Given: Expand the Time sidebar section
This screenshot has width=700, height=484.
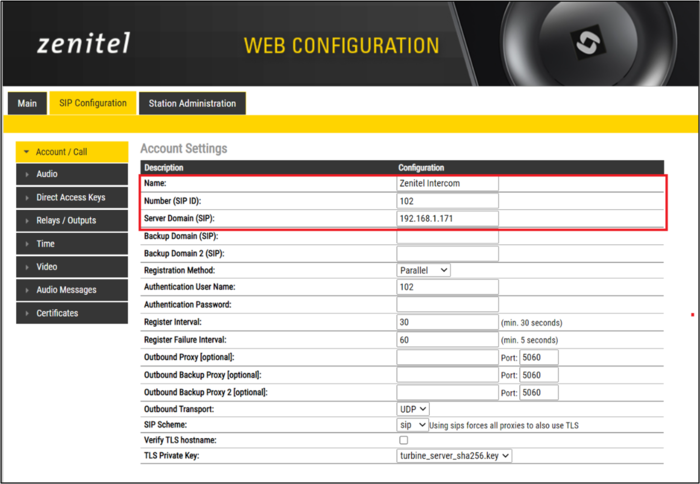Looking at the screenshot, I should click(x=72, y=244).
